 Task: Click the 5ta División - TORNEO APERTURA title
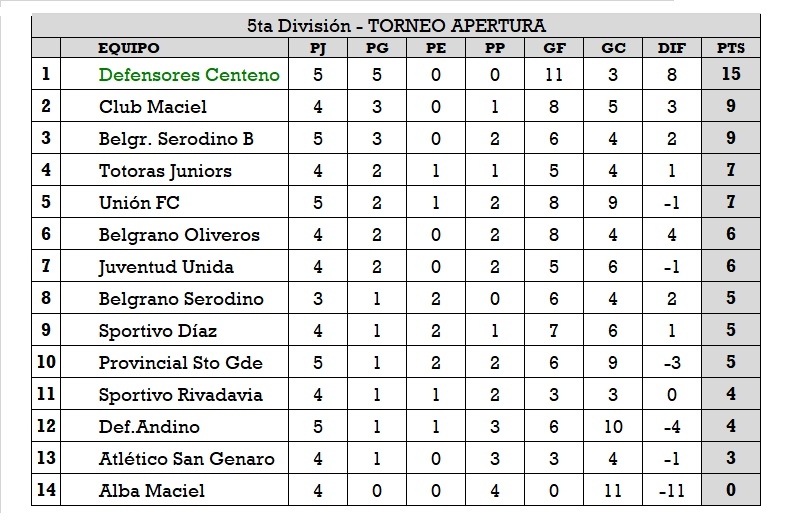[396, 26]
